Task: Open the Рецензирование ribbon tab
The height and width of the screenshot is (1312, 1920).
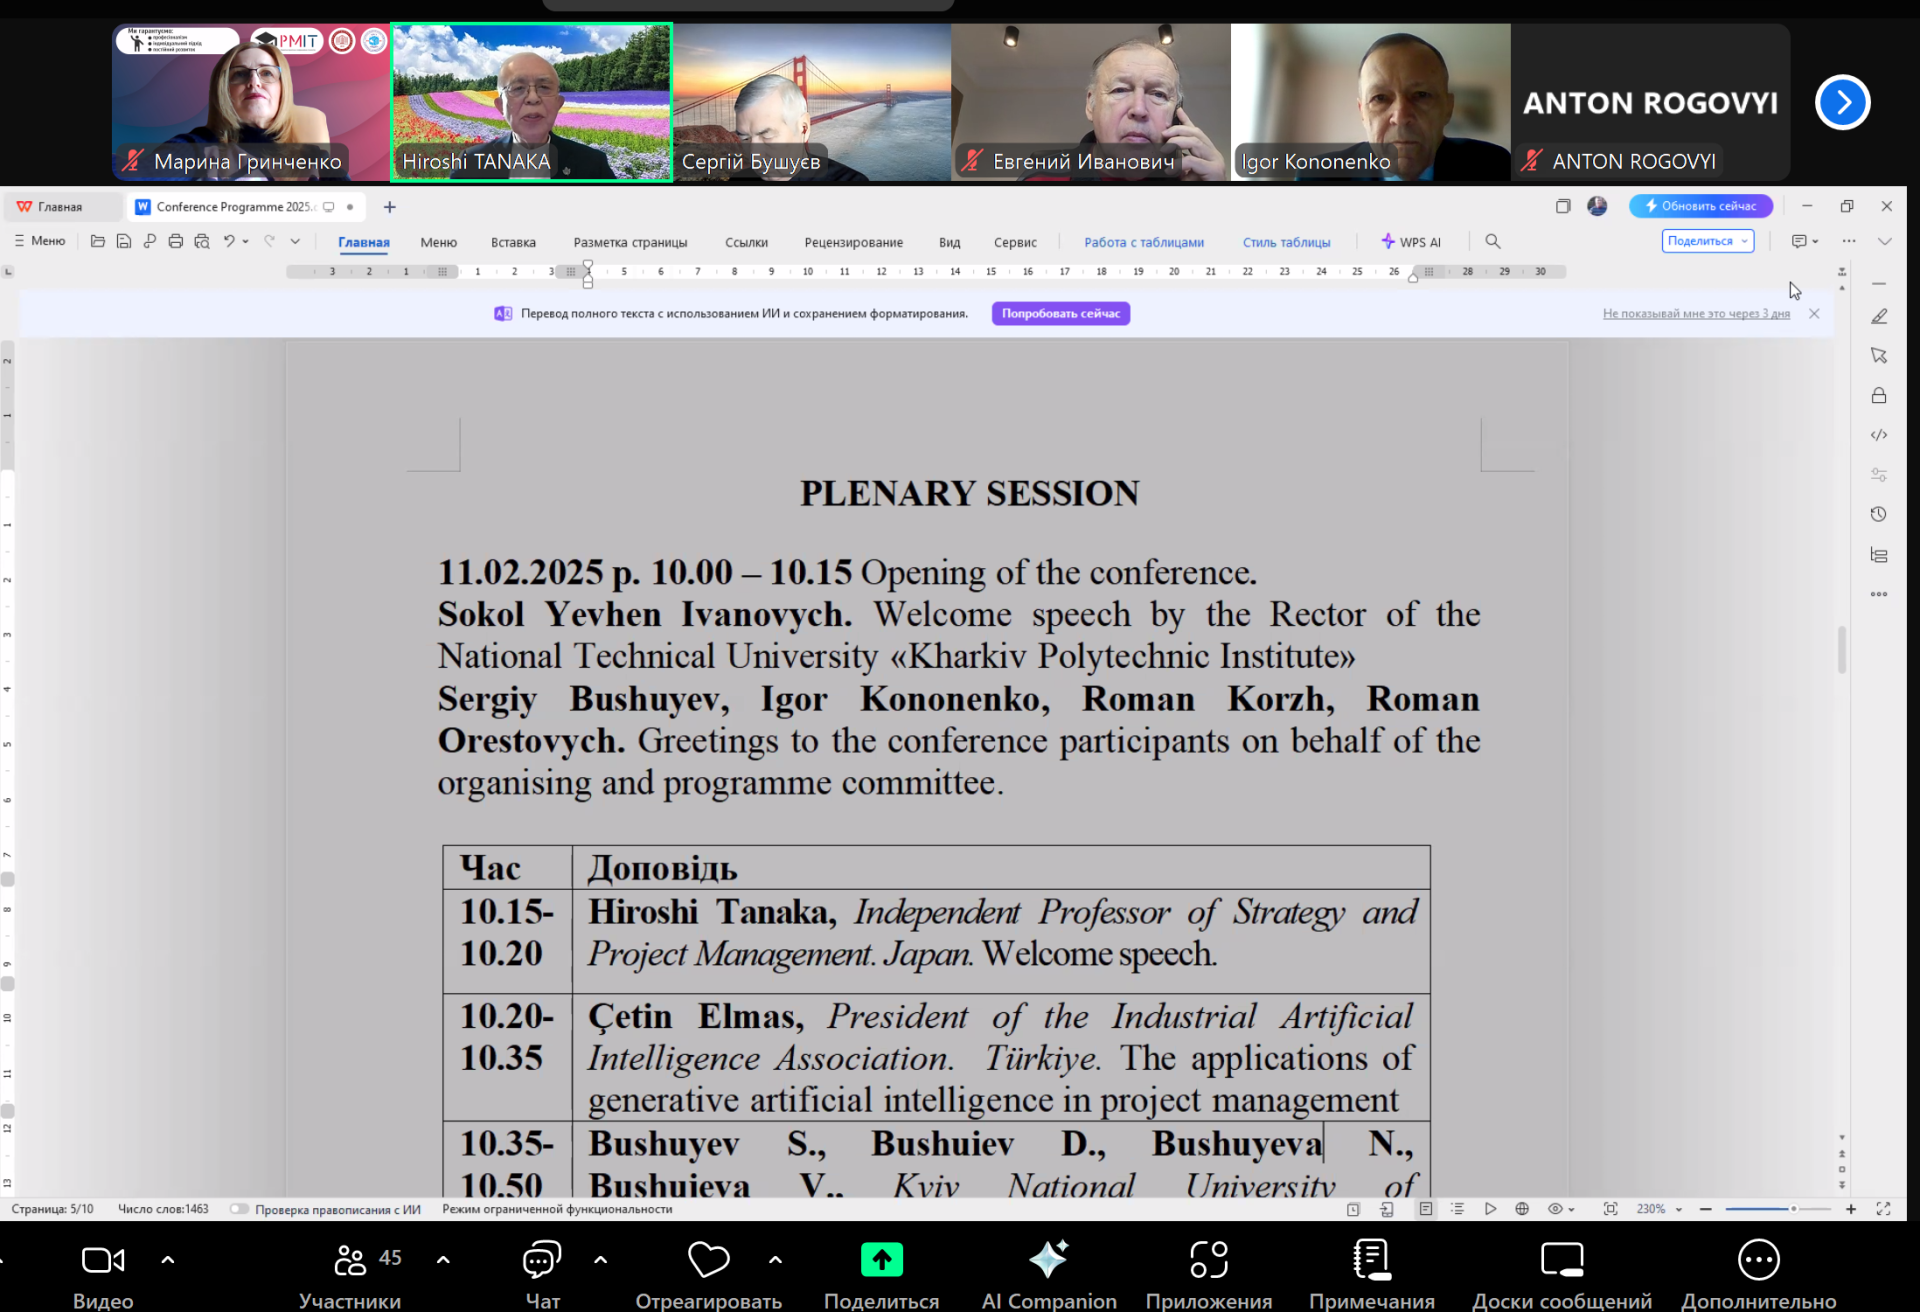Action: tap(853, 242)
